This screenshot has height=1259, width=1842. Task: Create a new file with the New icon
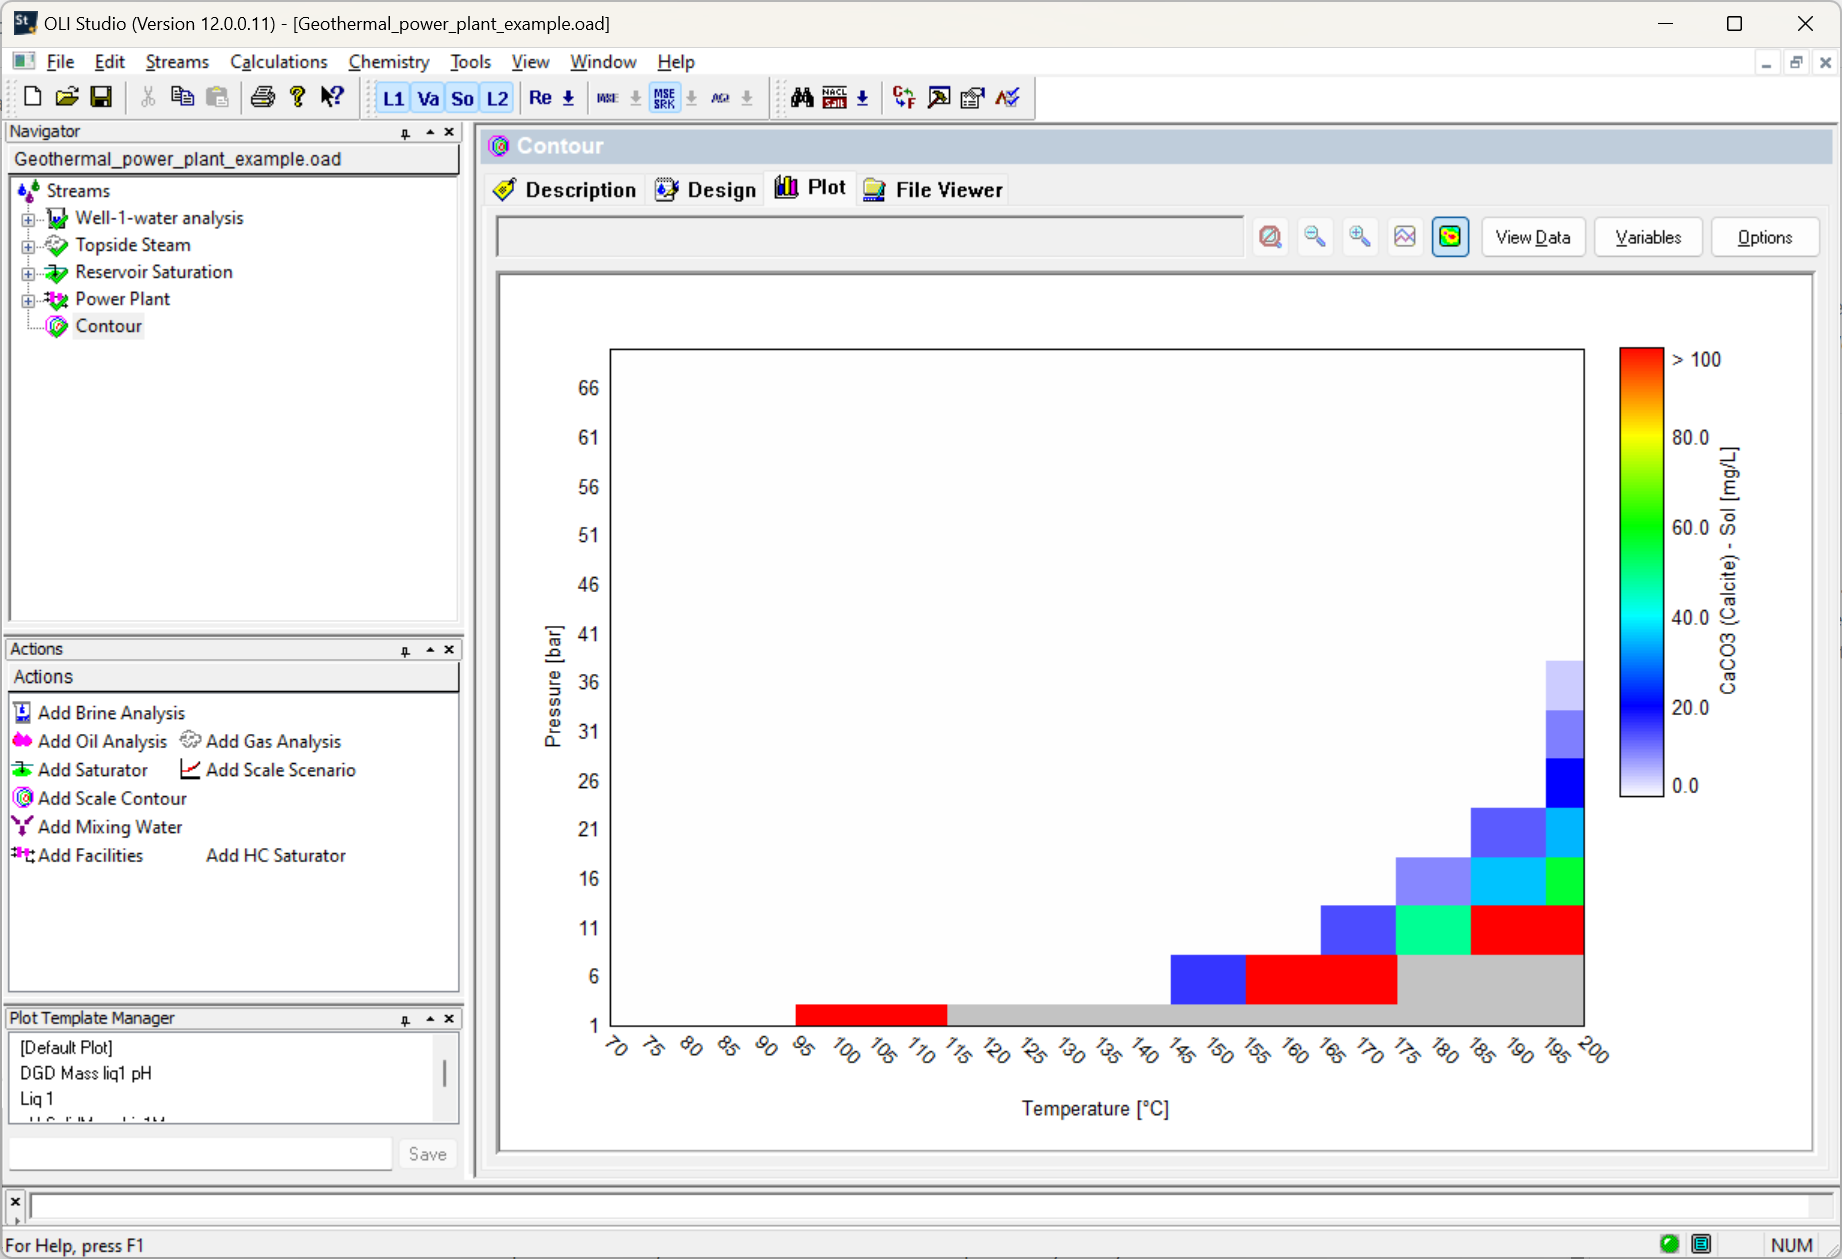tap(32, 97)
